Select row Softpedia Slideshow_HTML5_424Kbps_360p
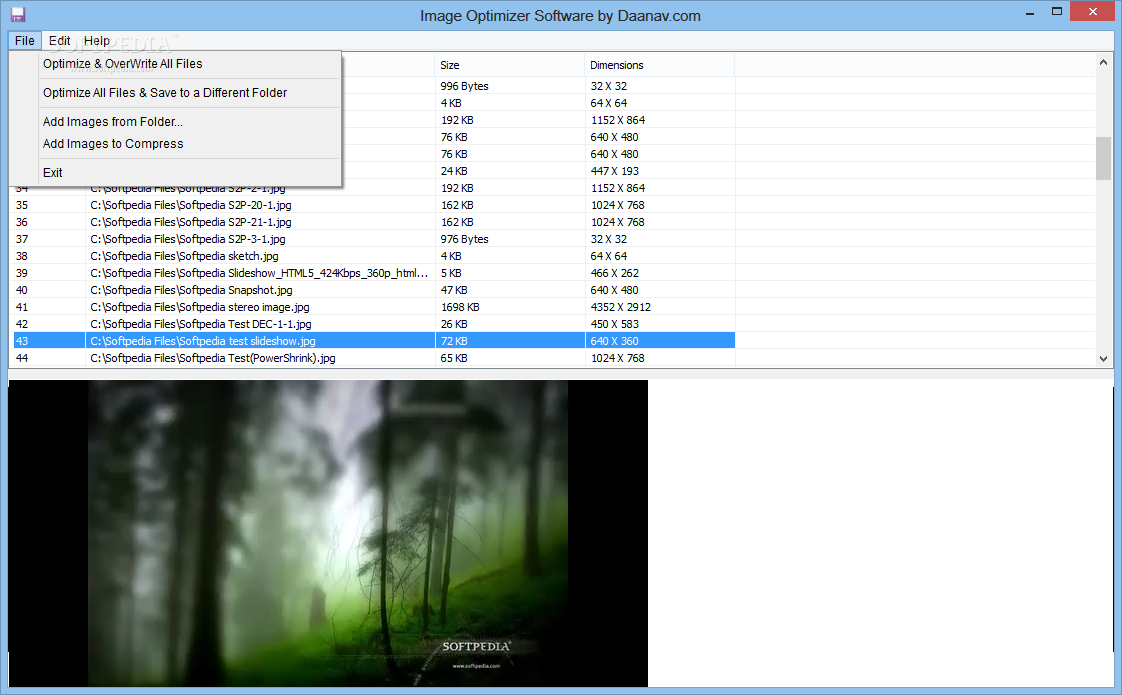This screenshot has width=1122, height=695. click(374, 273)
